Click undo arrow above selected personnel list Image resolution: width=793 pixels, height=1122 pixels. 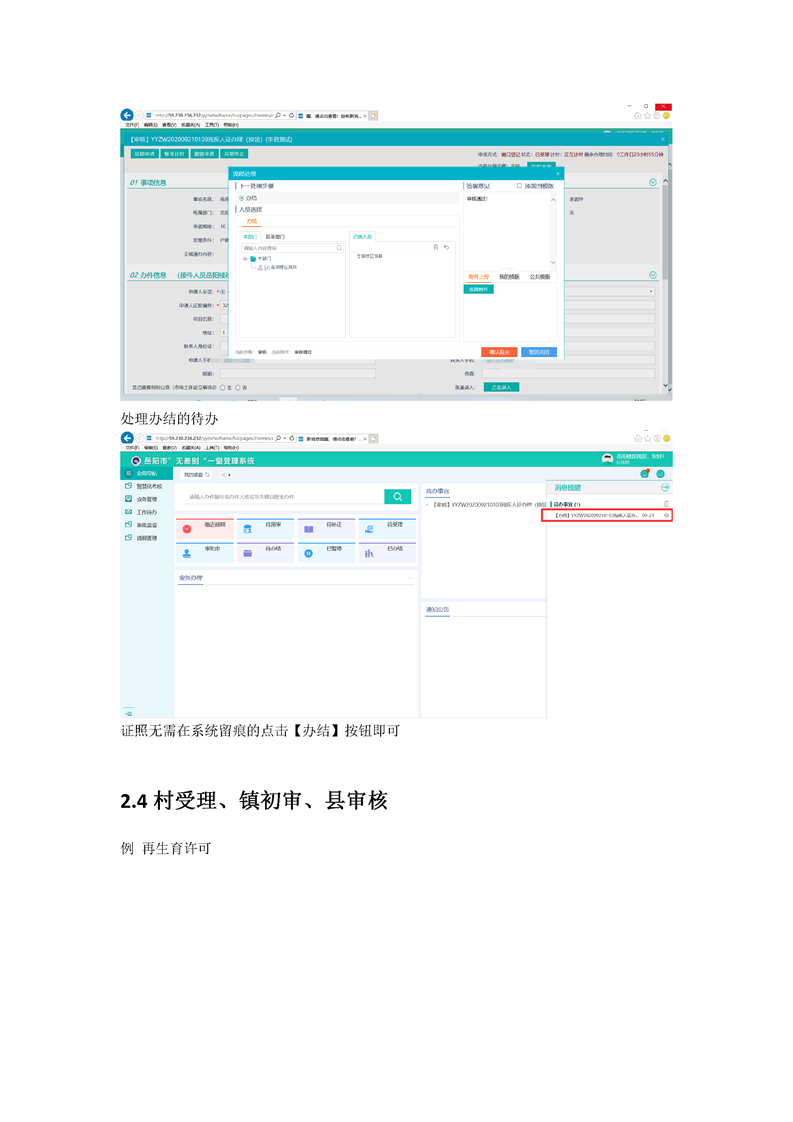click(446, 247)
